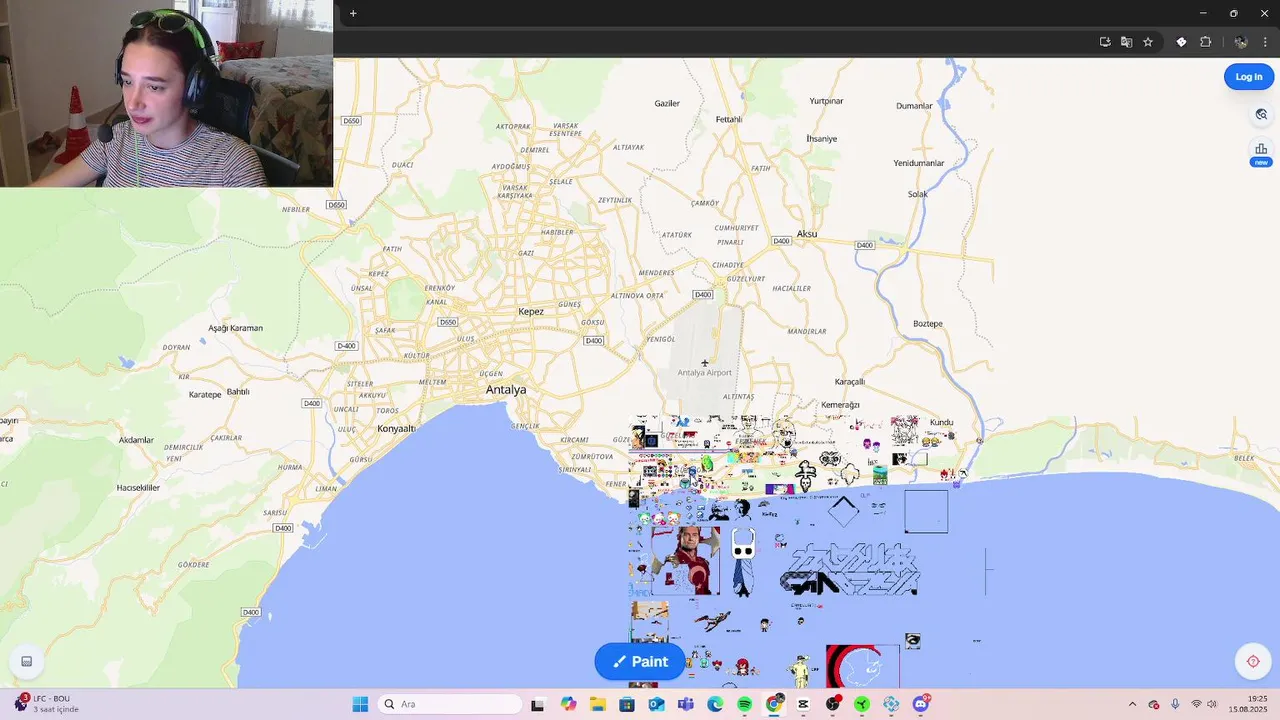Click the taskbar search box Ara
Image resolution: width=1280 pixels, height=720 pixels.
450,704
